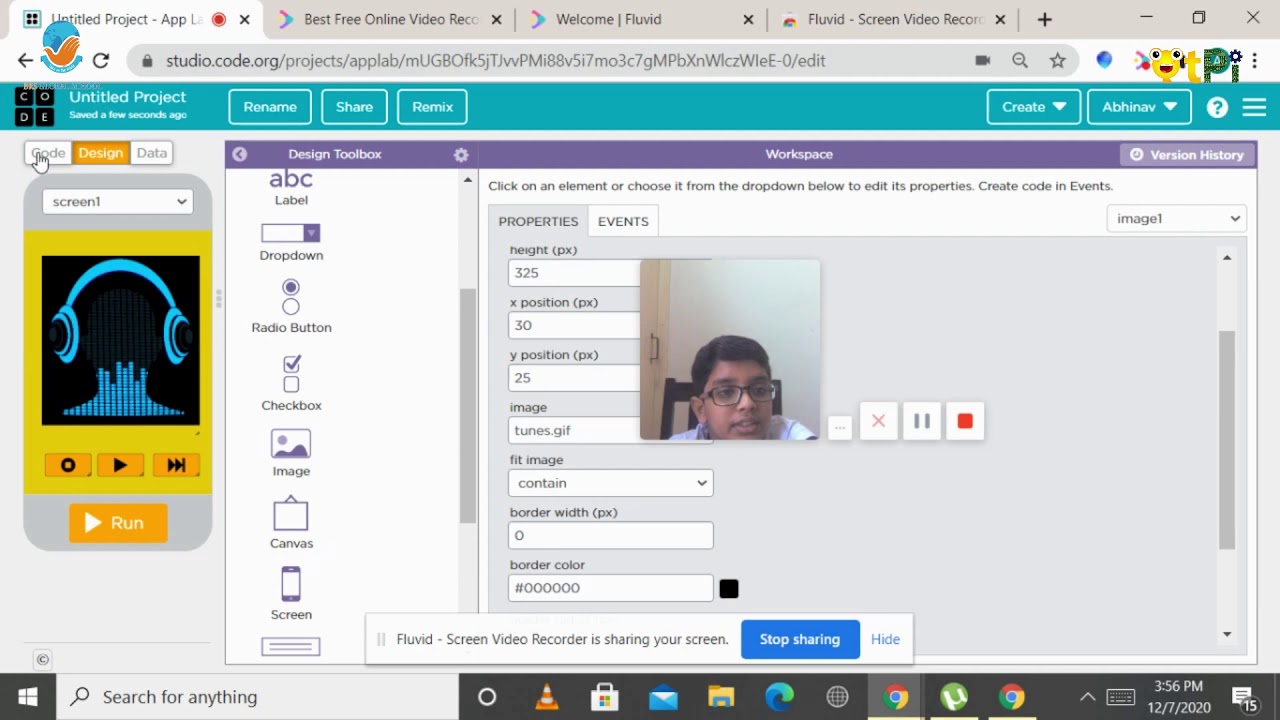Open the Abhinav account dropdown

(1139, 107)
